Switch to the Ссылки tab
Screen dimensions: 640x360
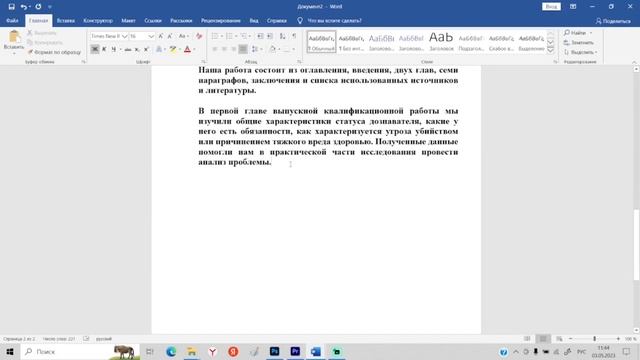pyautogui.click(x=153, y=20)
